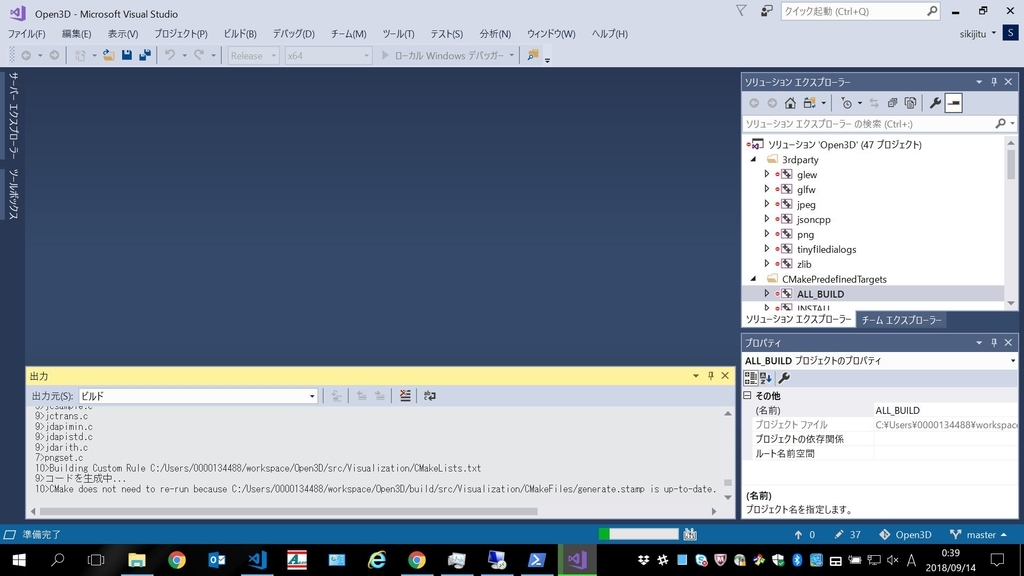Collapse the その他 property category
This screenshot has width=1024, height=576.
[x=748, y=395]
